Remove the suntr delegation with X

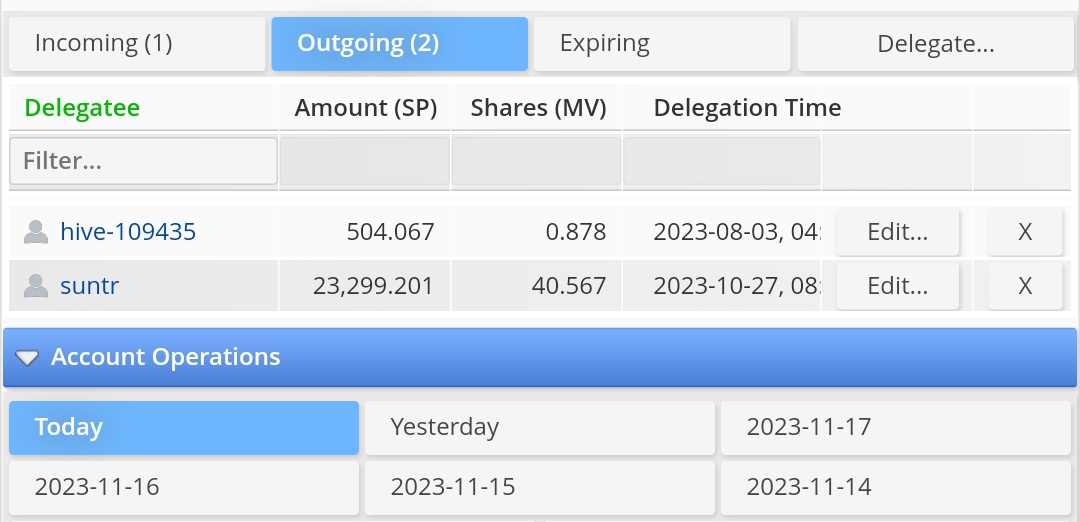[x=1024, y=287]
